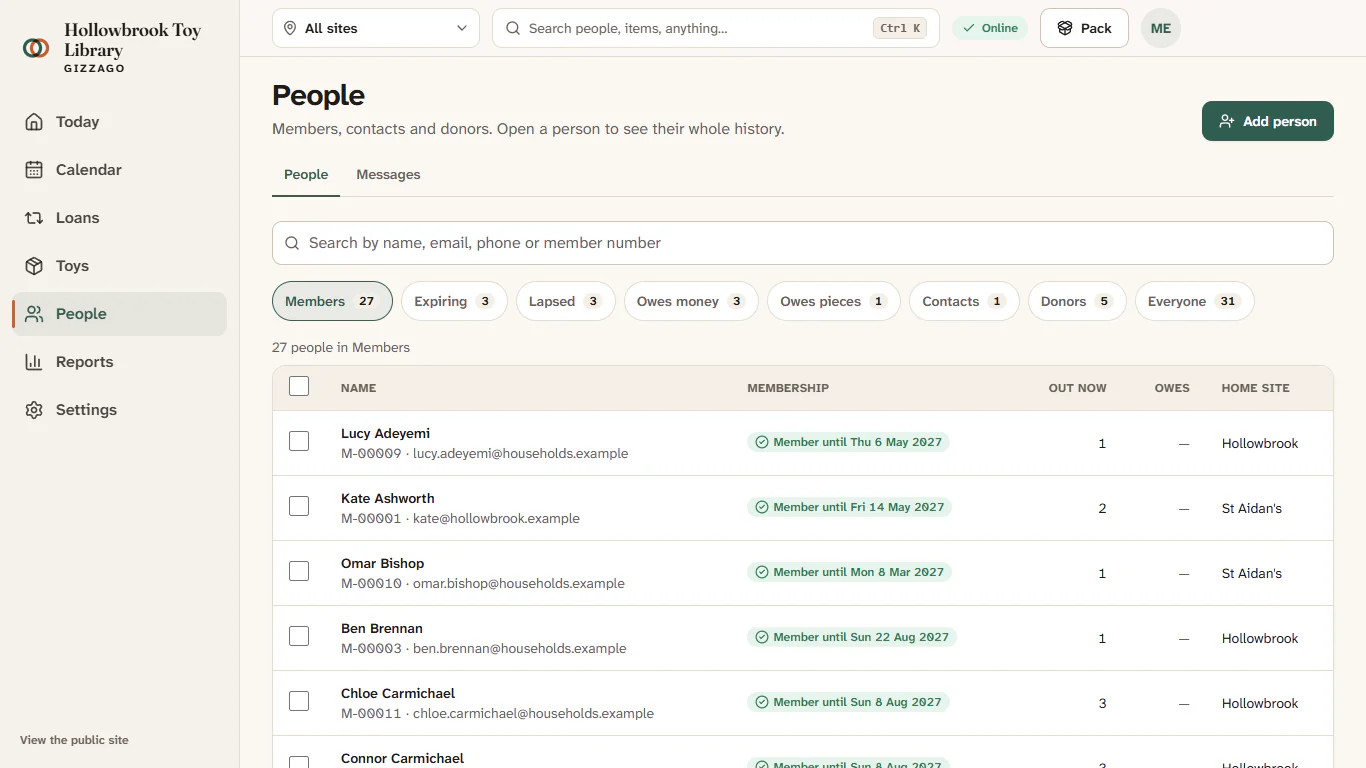Open Reports via the bar chart icon

(x=34, y=362)
